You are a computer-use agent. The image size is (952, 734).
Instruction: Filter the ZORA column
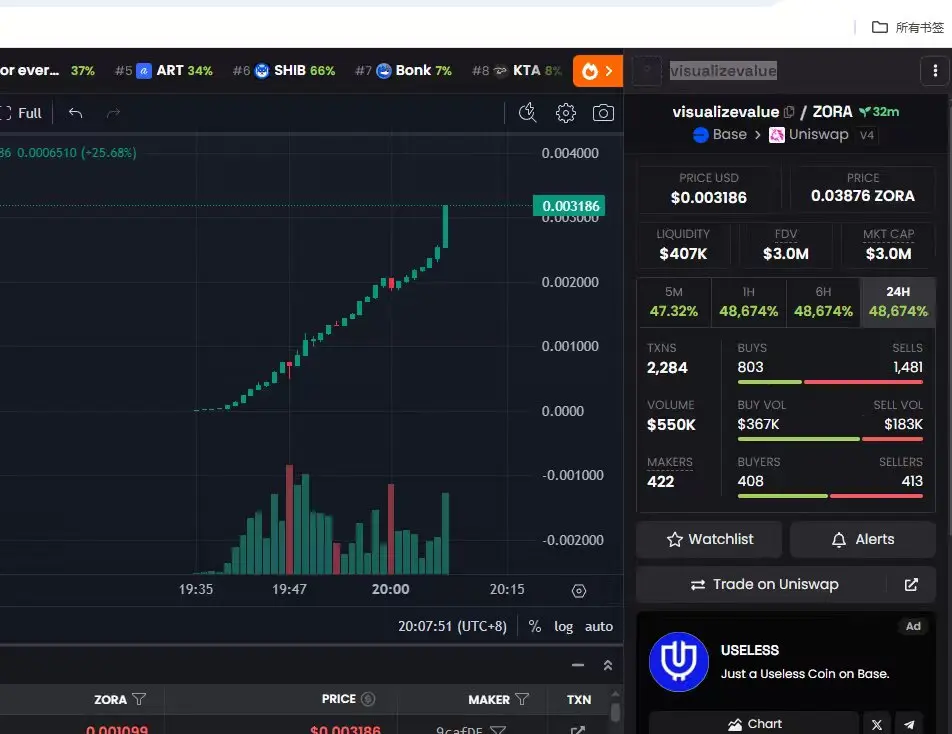[139, 699]
